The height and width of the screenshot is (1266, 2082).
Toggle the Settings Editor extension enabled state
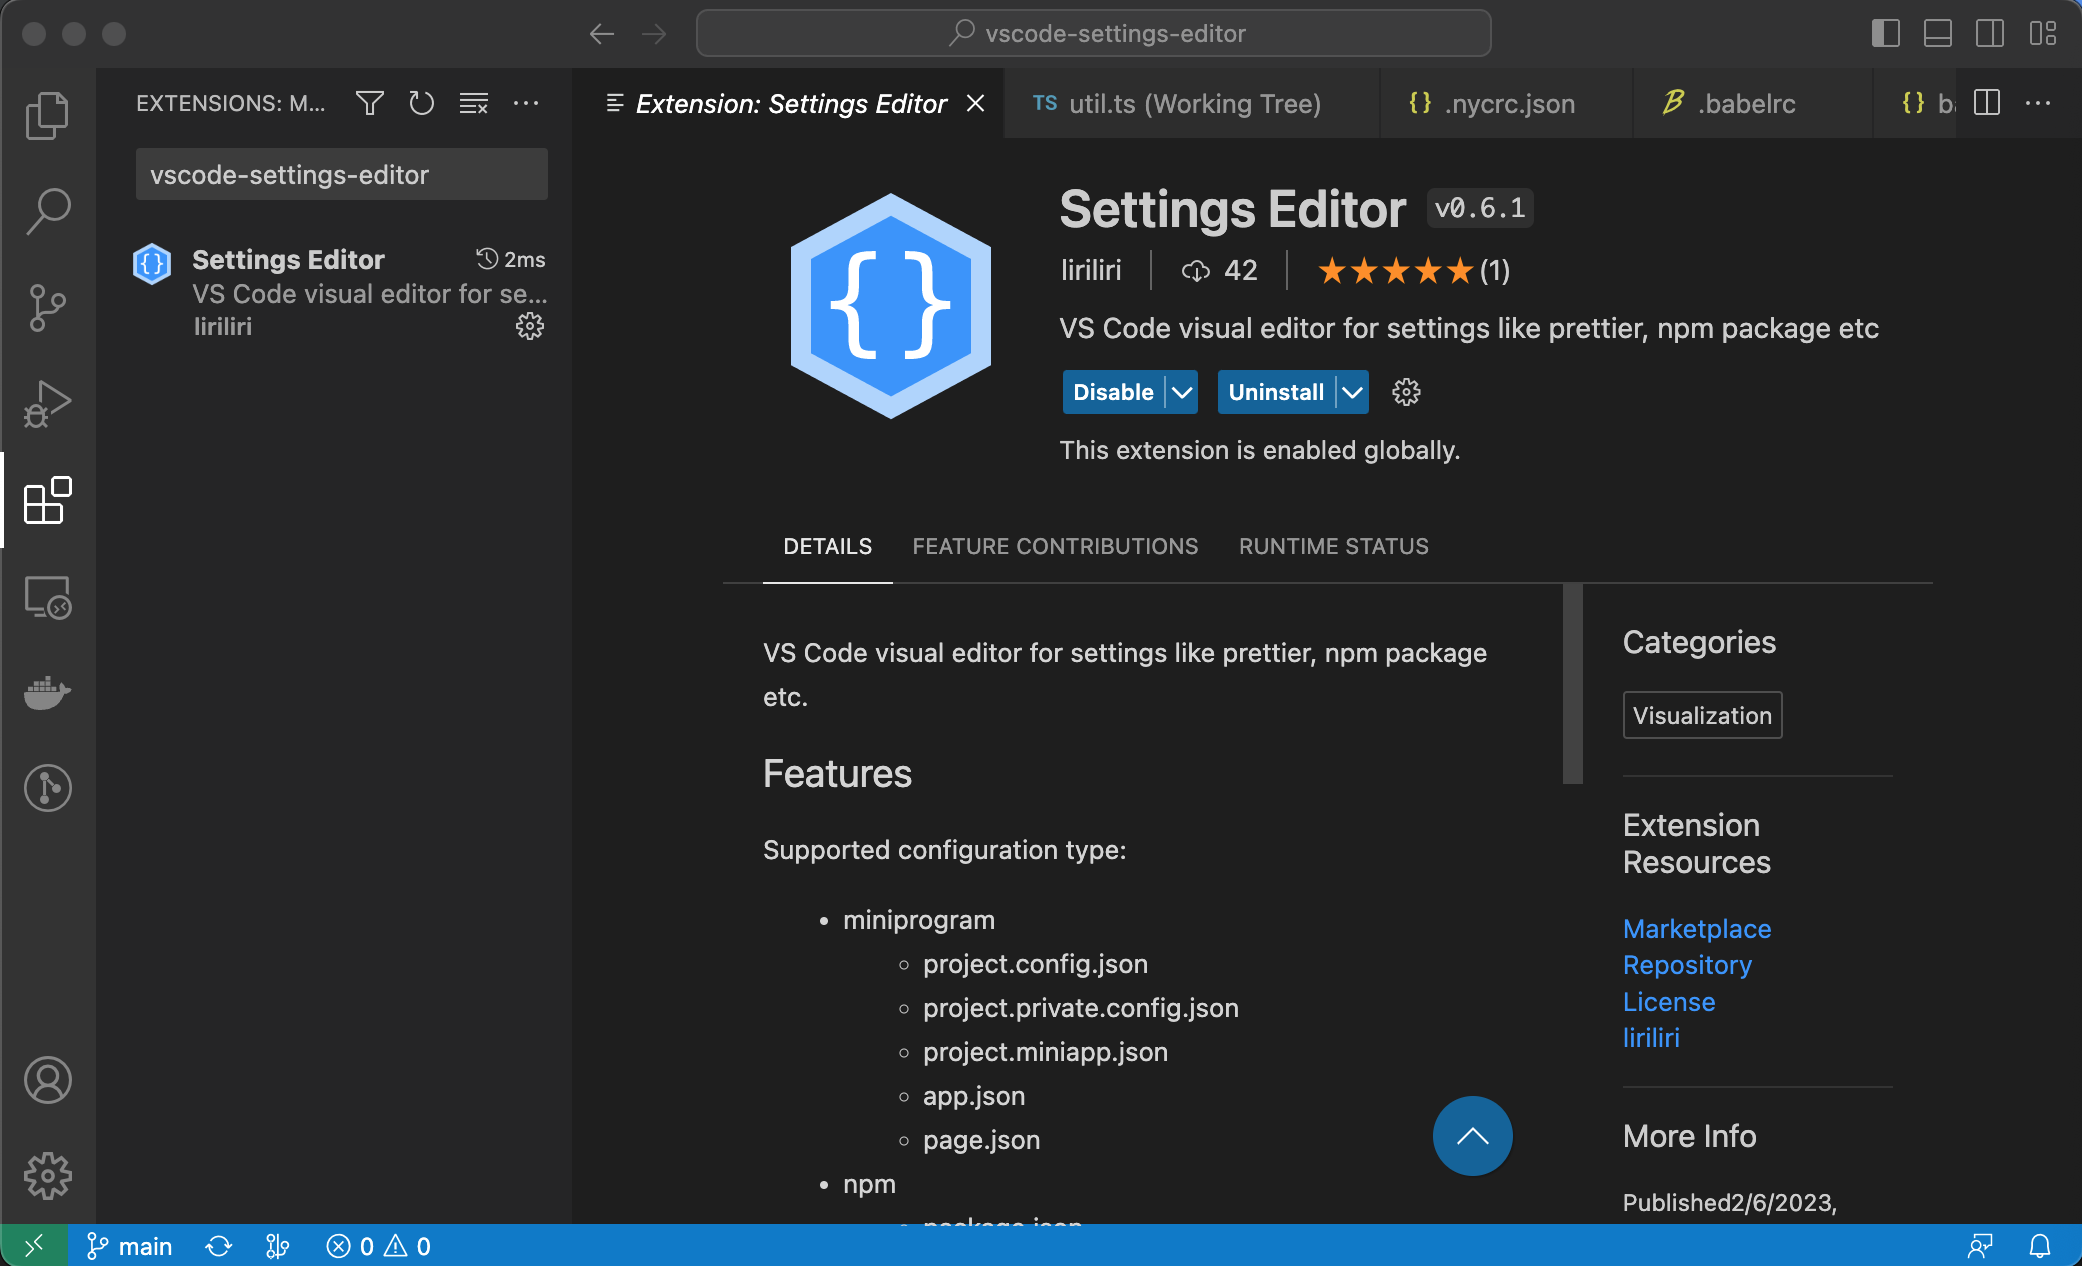tap(1114, 391)
